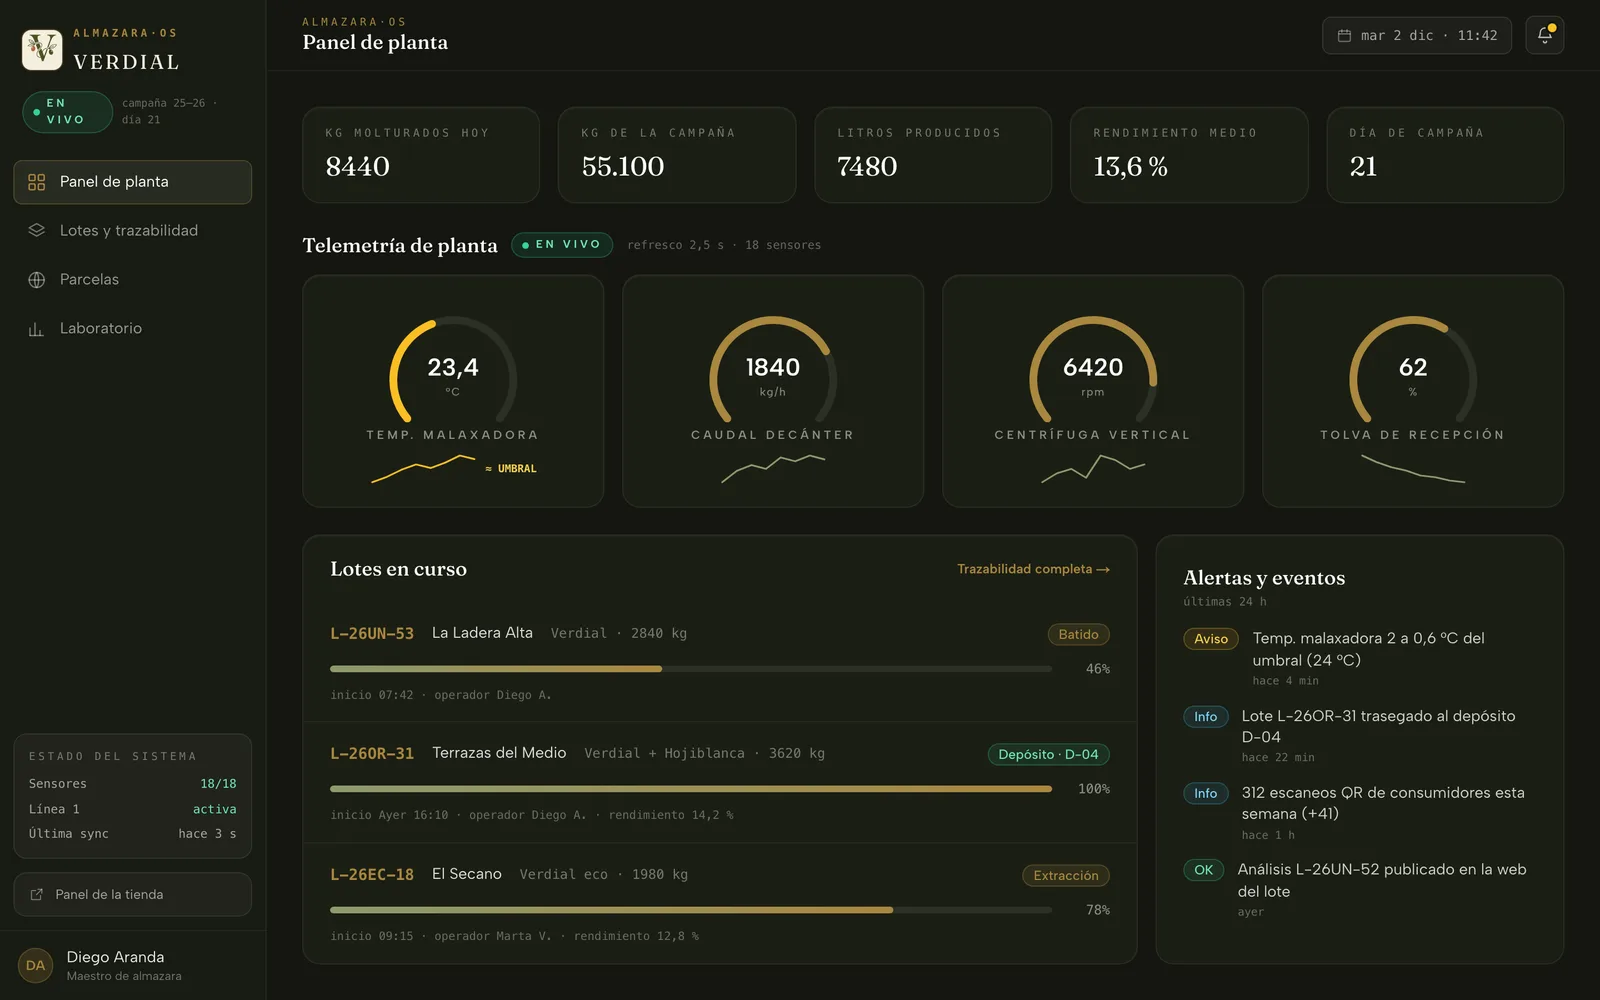
Task: Click the Parcelas globe icon
Action: [x=37, y=280]
